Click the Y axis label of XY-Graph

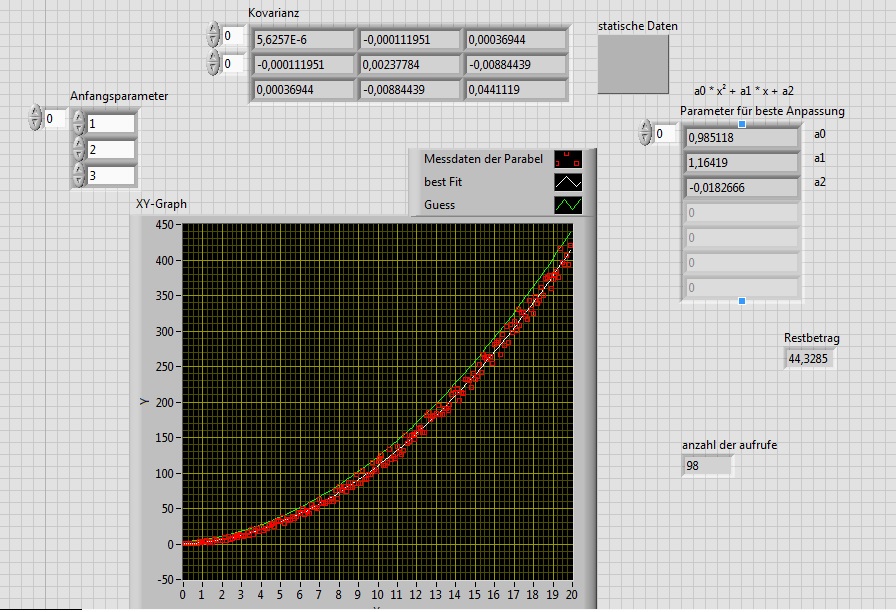145,400
